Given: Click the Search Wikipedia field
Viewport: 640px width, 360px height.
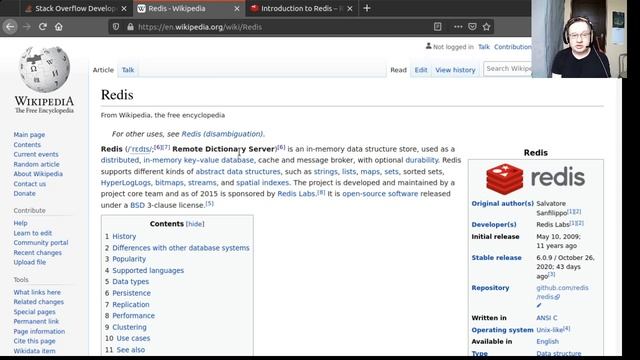Looking at the screenshot, I should [508, 69].
